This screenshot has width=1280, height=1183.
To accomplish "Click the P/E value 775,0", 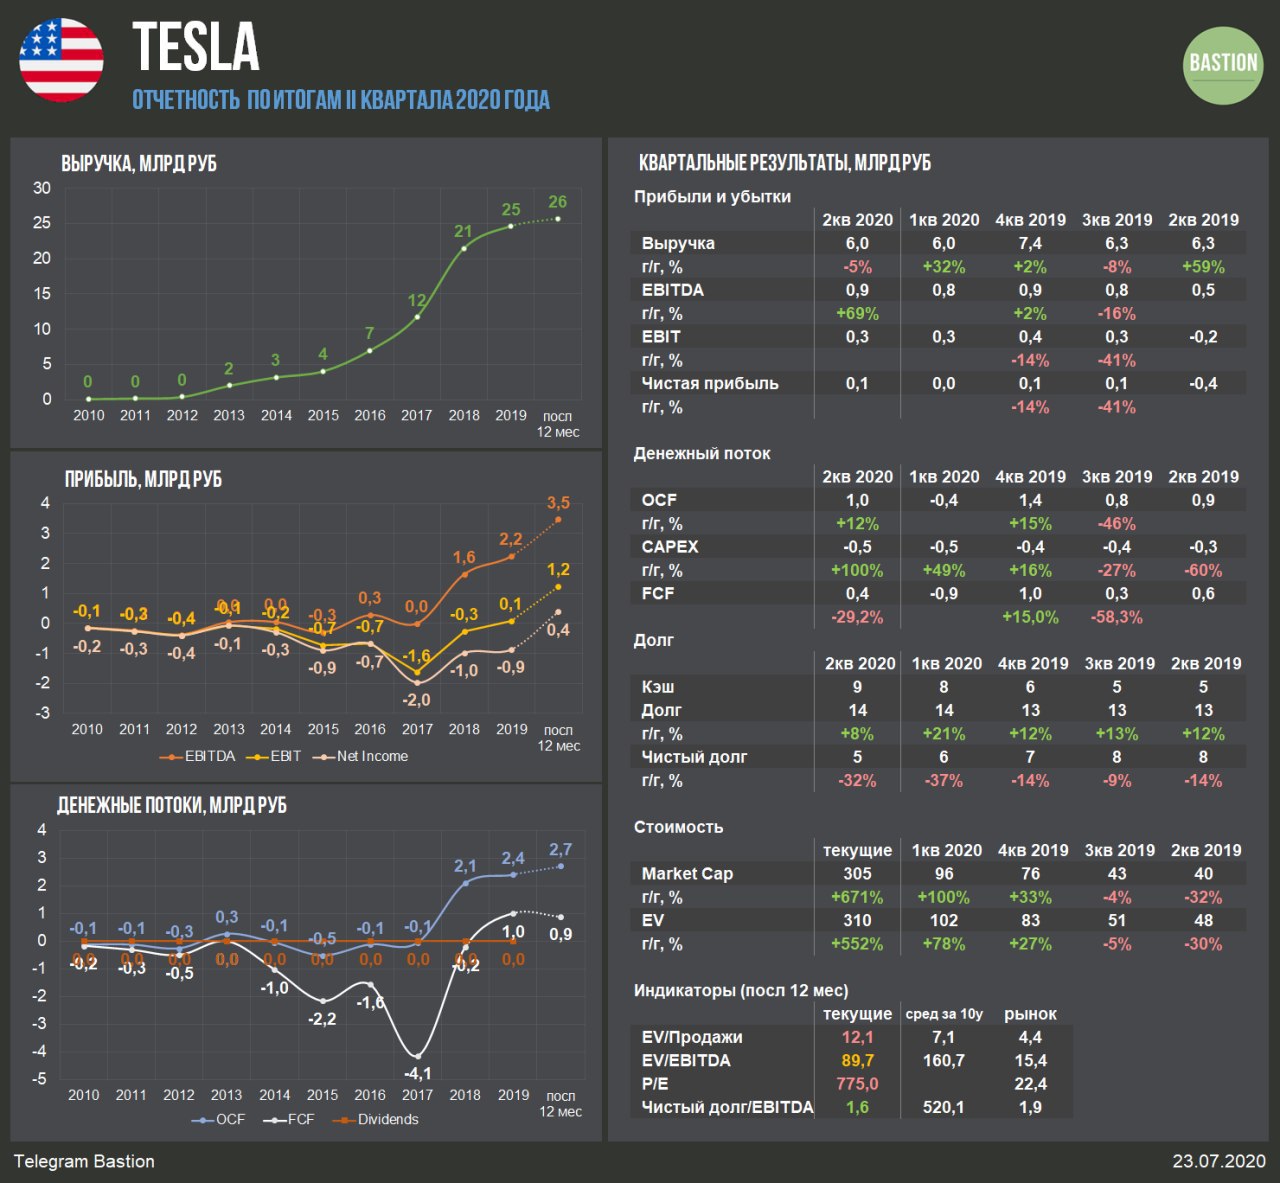I will click(x=857, y=1084).
